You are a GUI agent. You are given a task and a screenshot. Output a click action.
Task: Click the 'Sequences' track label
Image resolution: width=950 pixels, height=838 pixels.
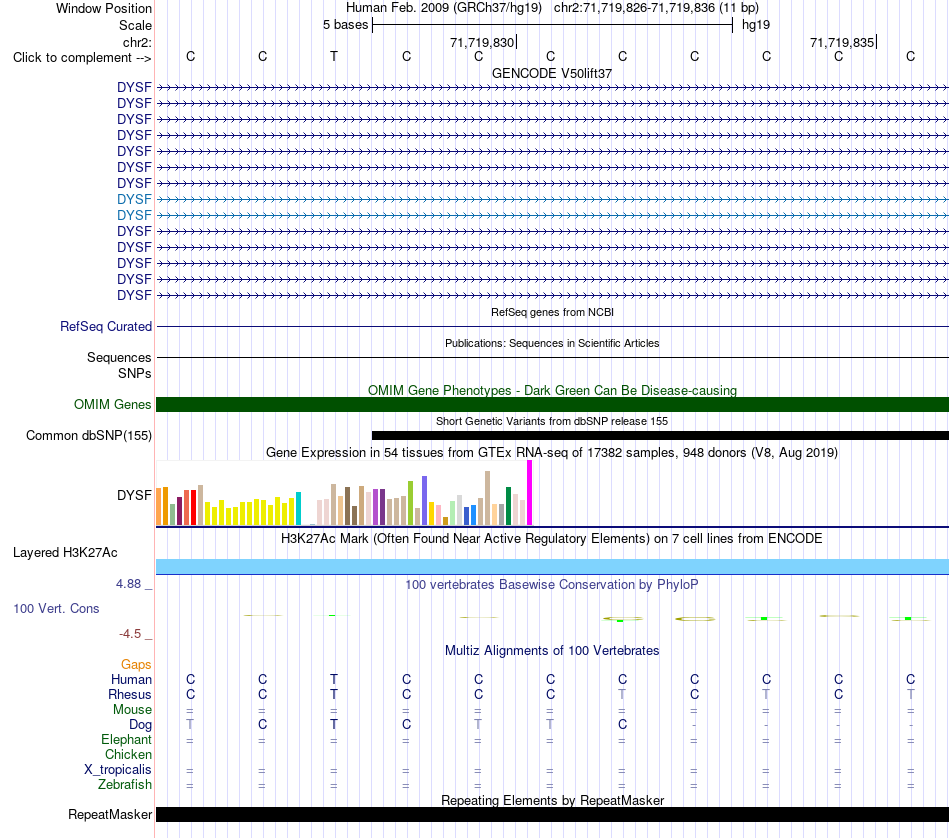tap(119, 357)
